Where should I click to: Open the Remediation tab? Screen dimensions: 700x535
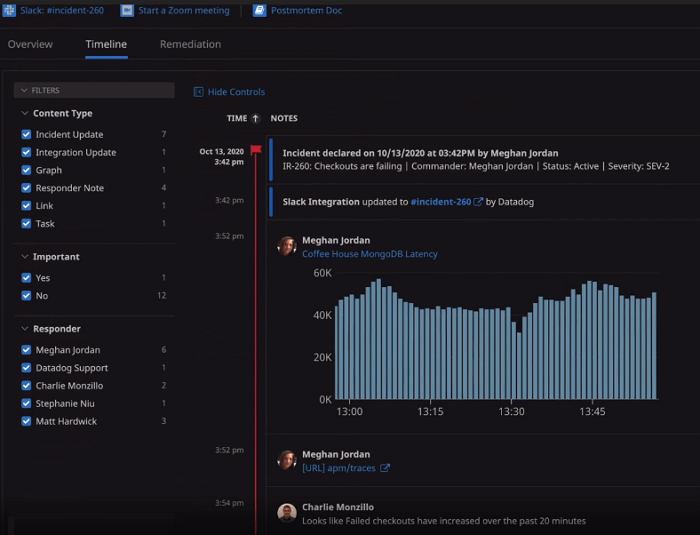tap(190, 44)
